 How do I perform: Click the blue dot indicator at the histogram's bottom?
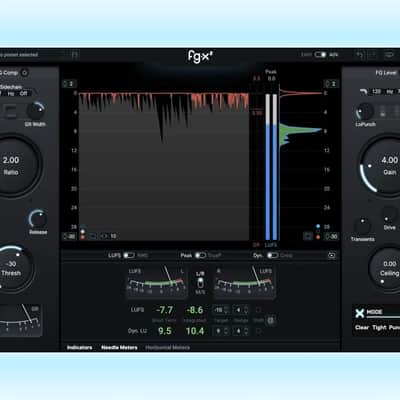click(x=318, y=226)
